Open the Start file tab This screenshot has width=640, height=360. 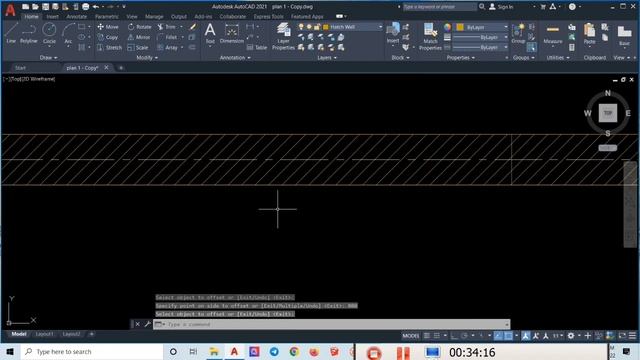pos(20,68)
